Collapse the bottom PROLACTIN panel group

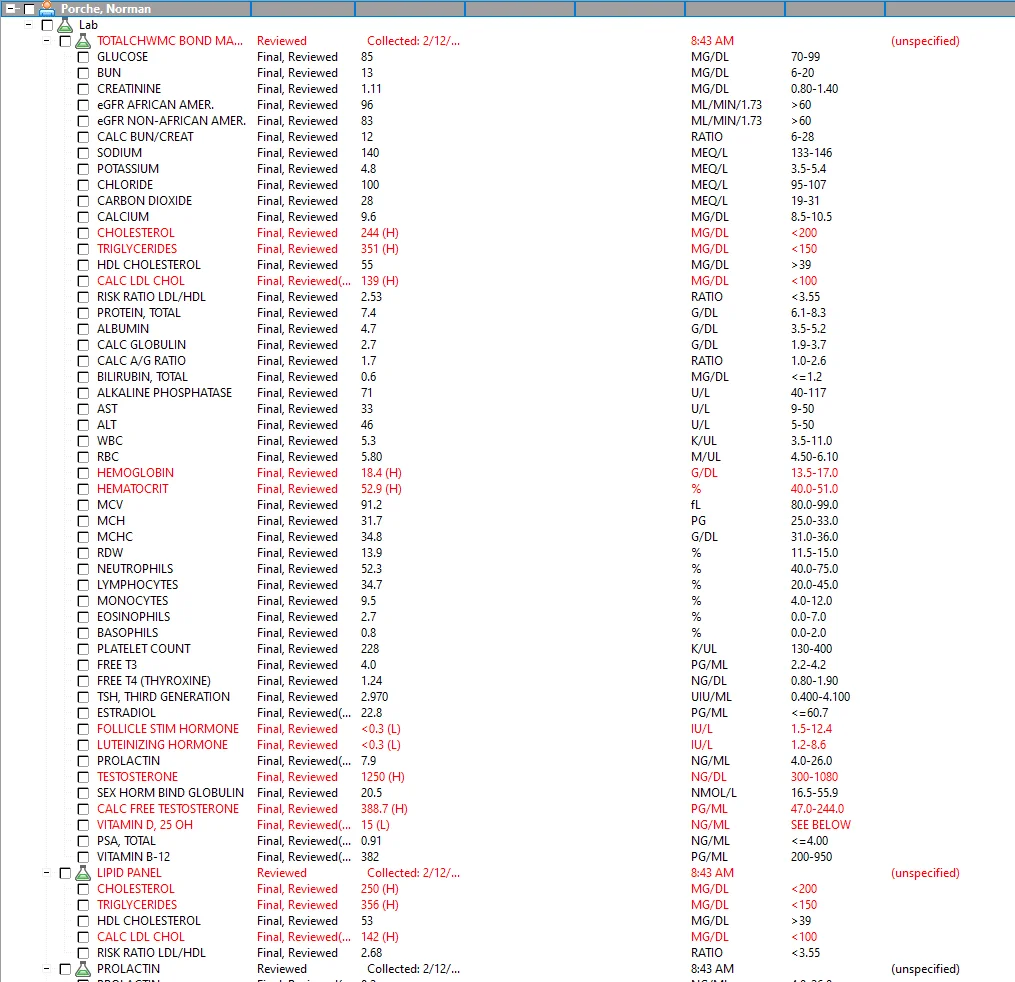[x=47, y=969]
